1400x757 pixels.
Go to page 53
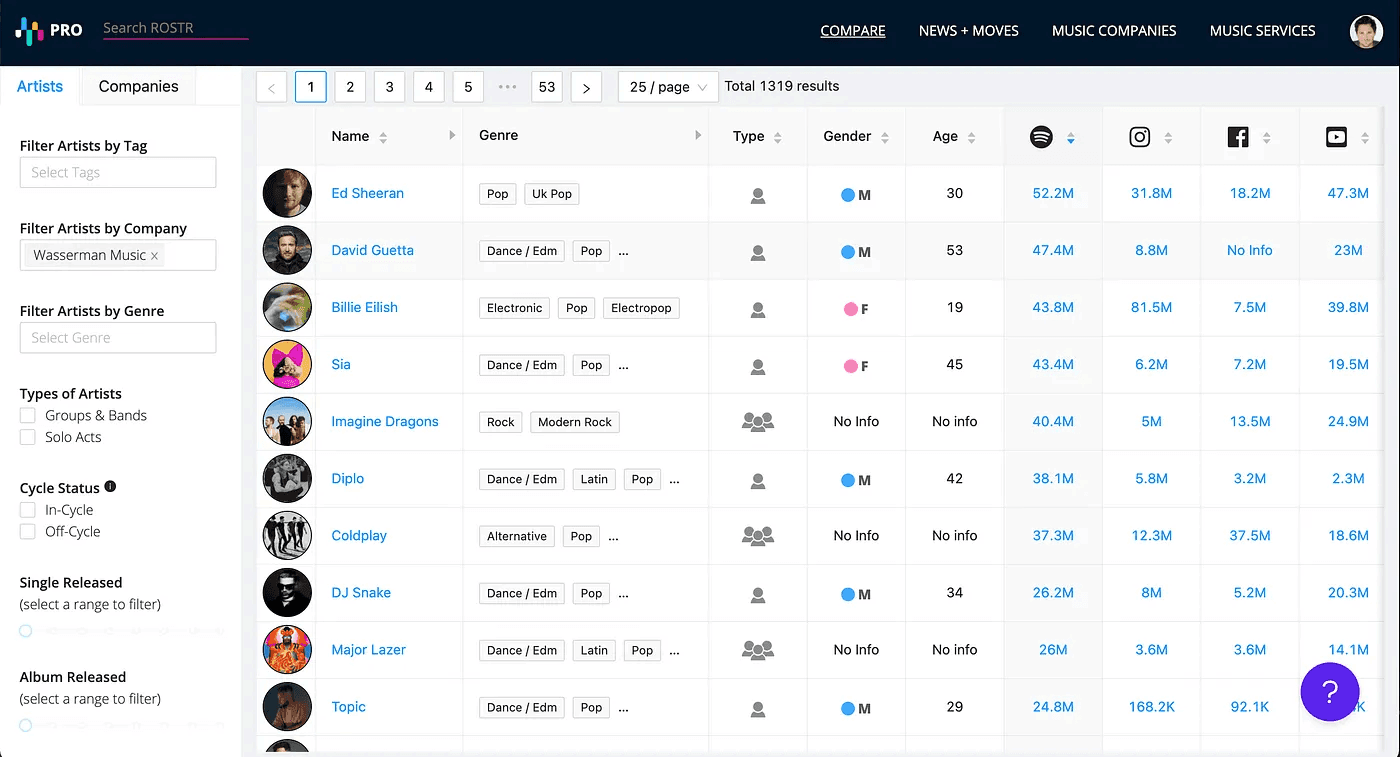[x=547, y=87]
